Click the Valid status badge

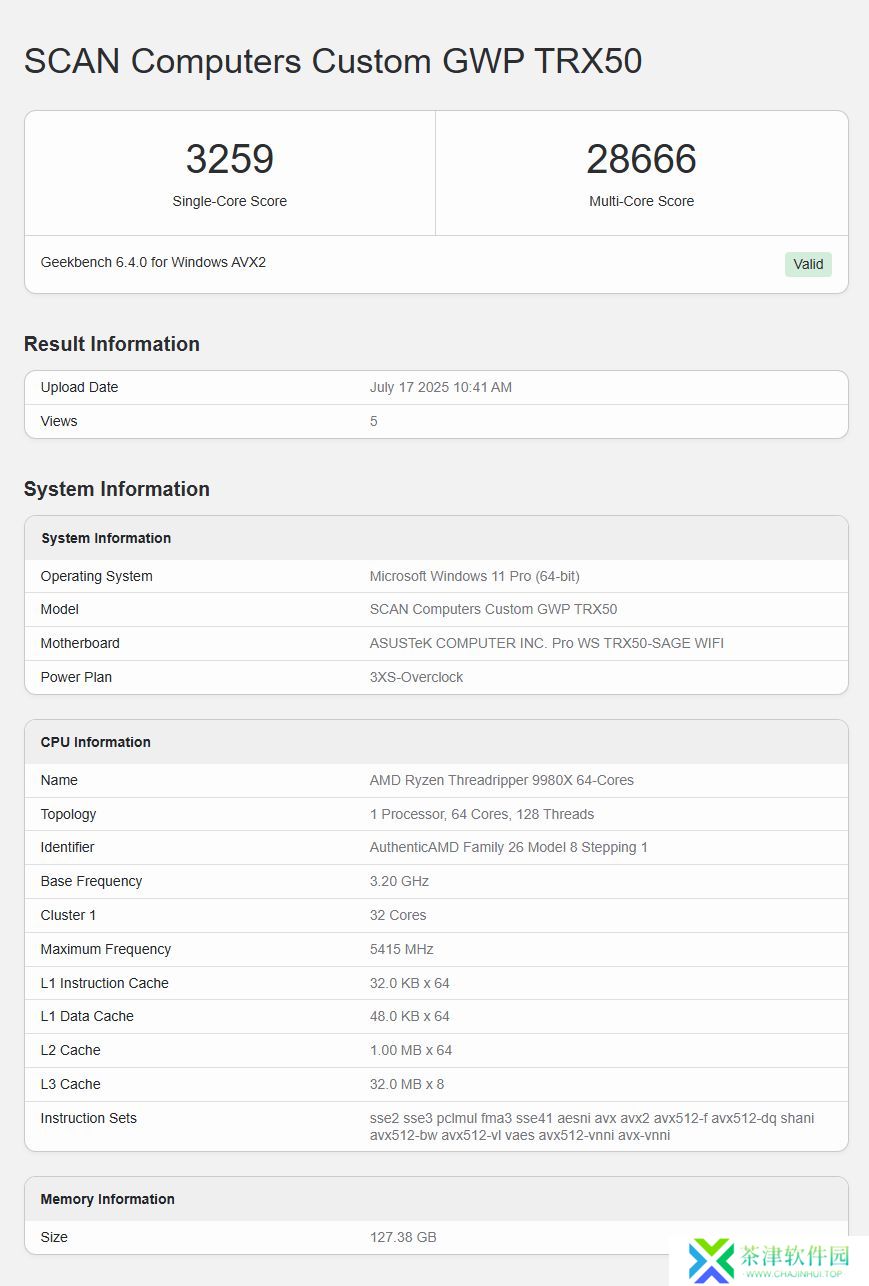pos(808,264)
